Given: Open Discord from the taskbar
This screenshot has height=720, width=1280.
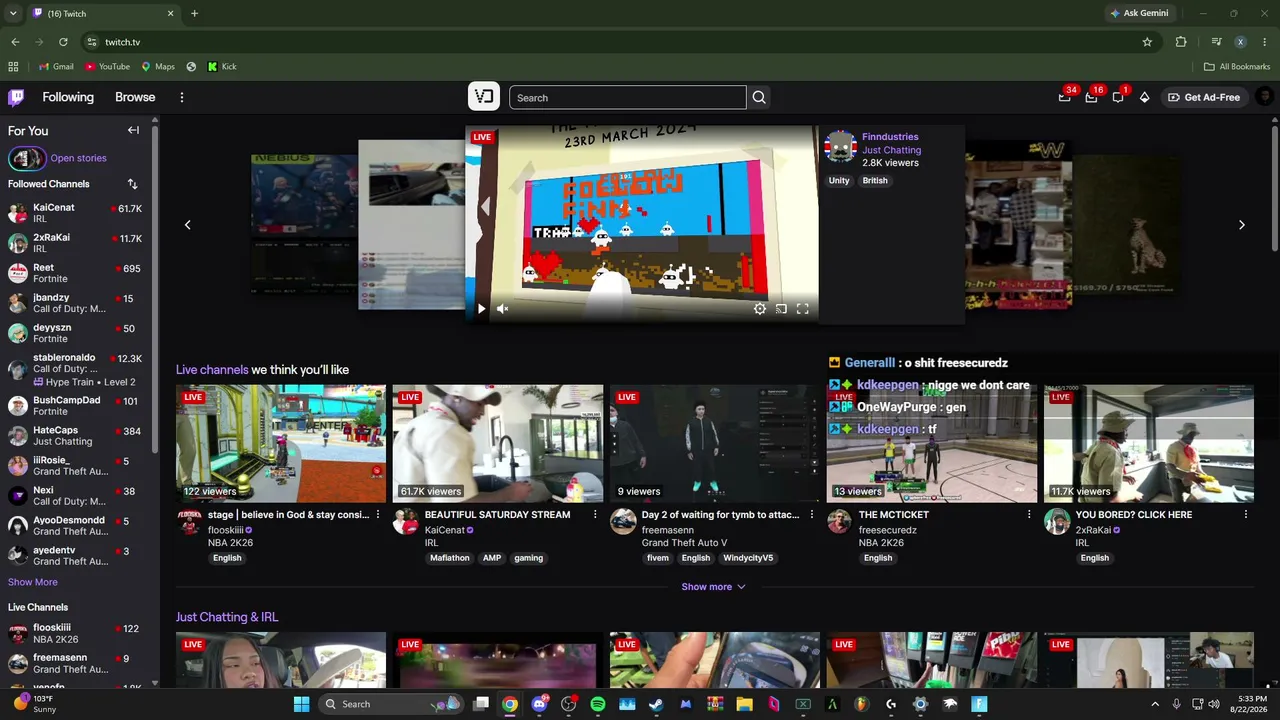Looking at the screenshot, I should (x=540, y=704).
